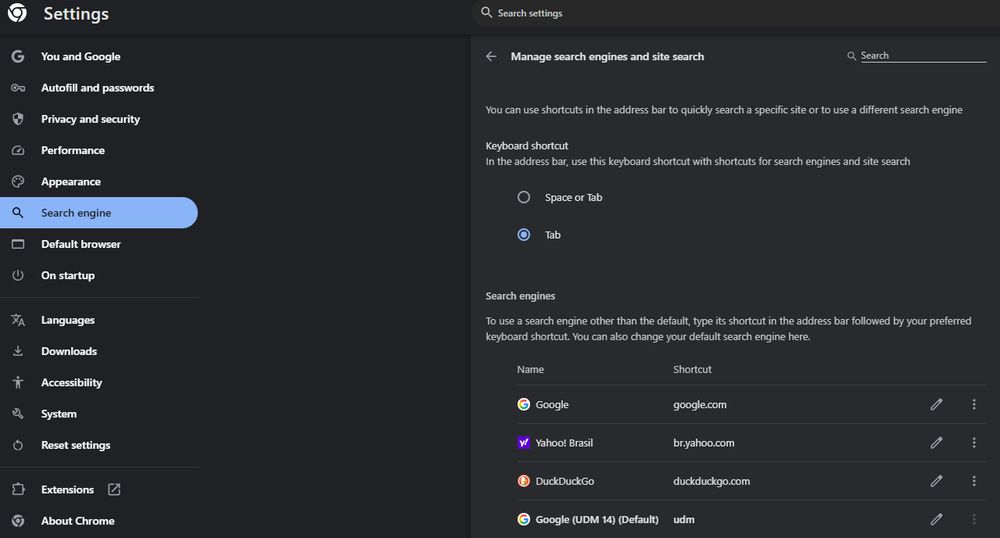Click the Chrome logo next to Settings
This screenshot has width=1000, height=538.
[18, 14]
